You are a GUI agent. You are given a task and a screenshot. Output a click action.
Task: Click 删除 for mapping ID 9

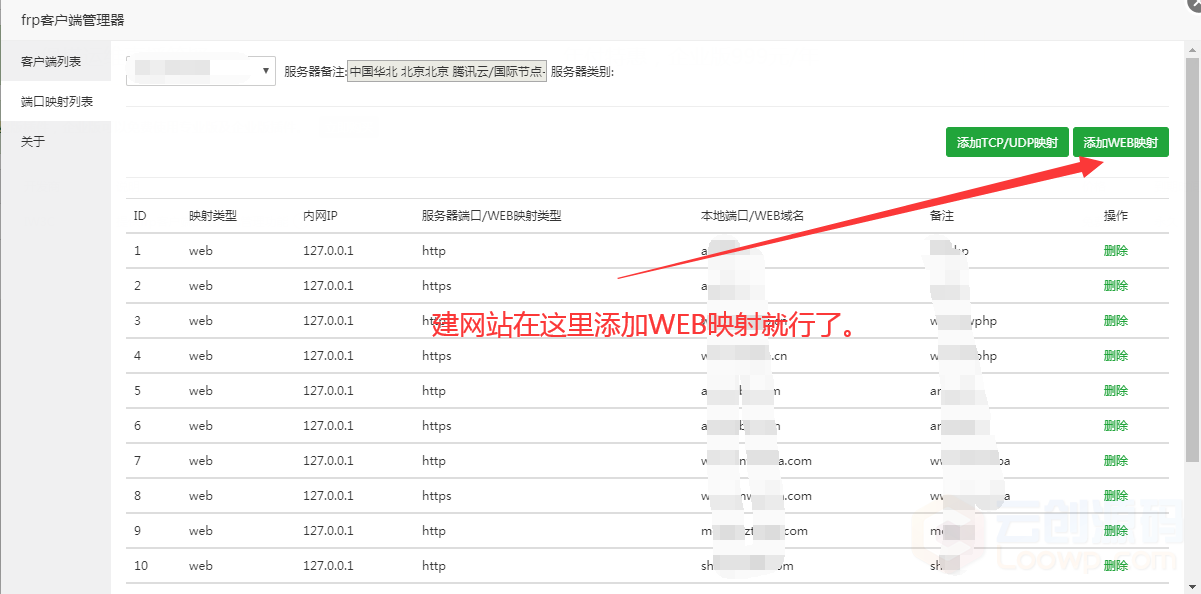coord(1115,531)
